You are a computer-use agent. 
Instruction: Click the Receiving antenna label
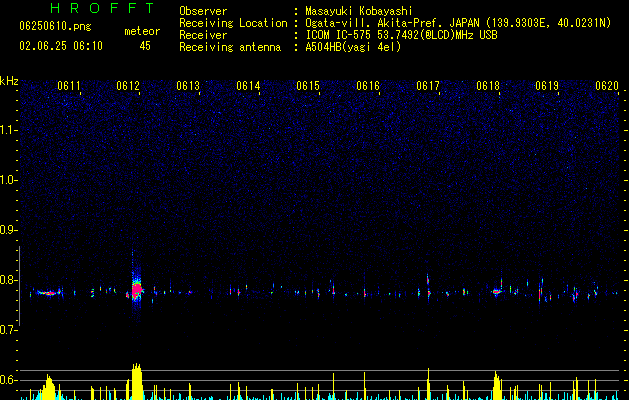230,47
